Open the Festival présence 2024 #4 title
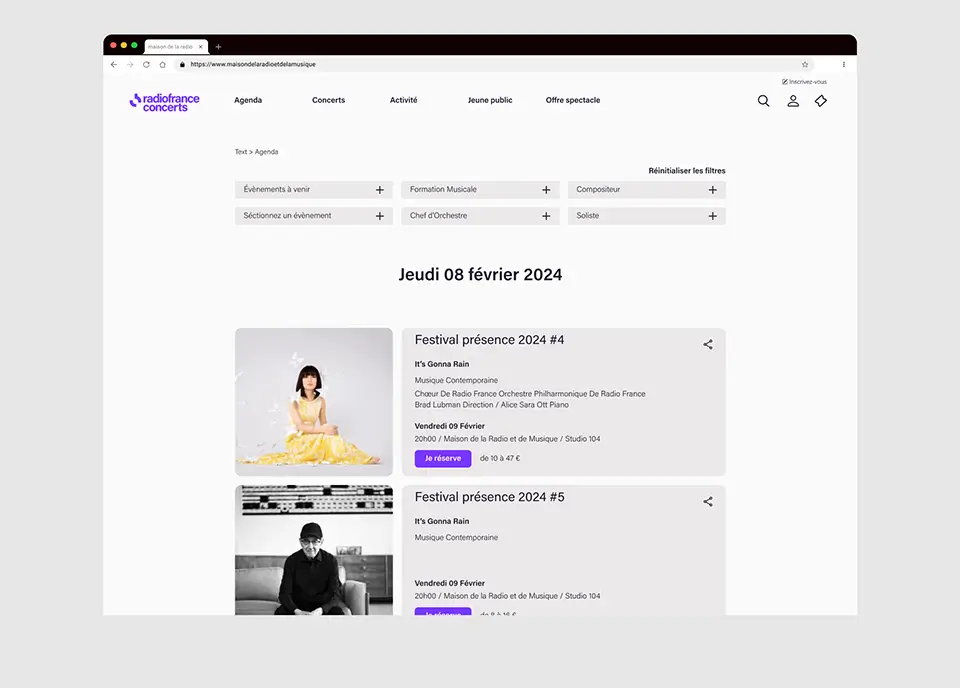 489,340
